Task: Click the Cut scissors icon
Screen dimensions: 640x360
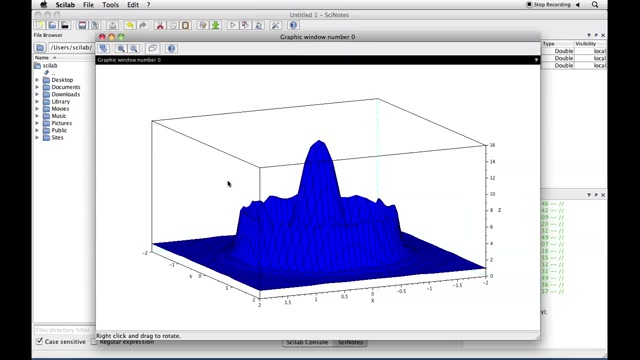Action: (160, 25)
